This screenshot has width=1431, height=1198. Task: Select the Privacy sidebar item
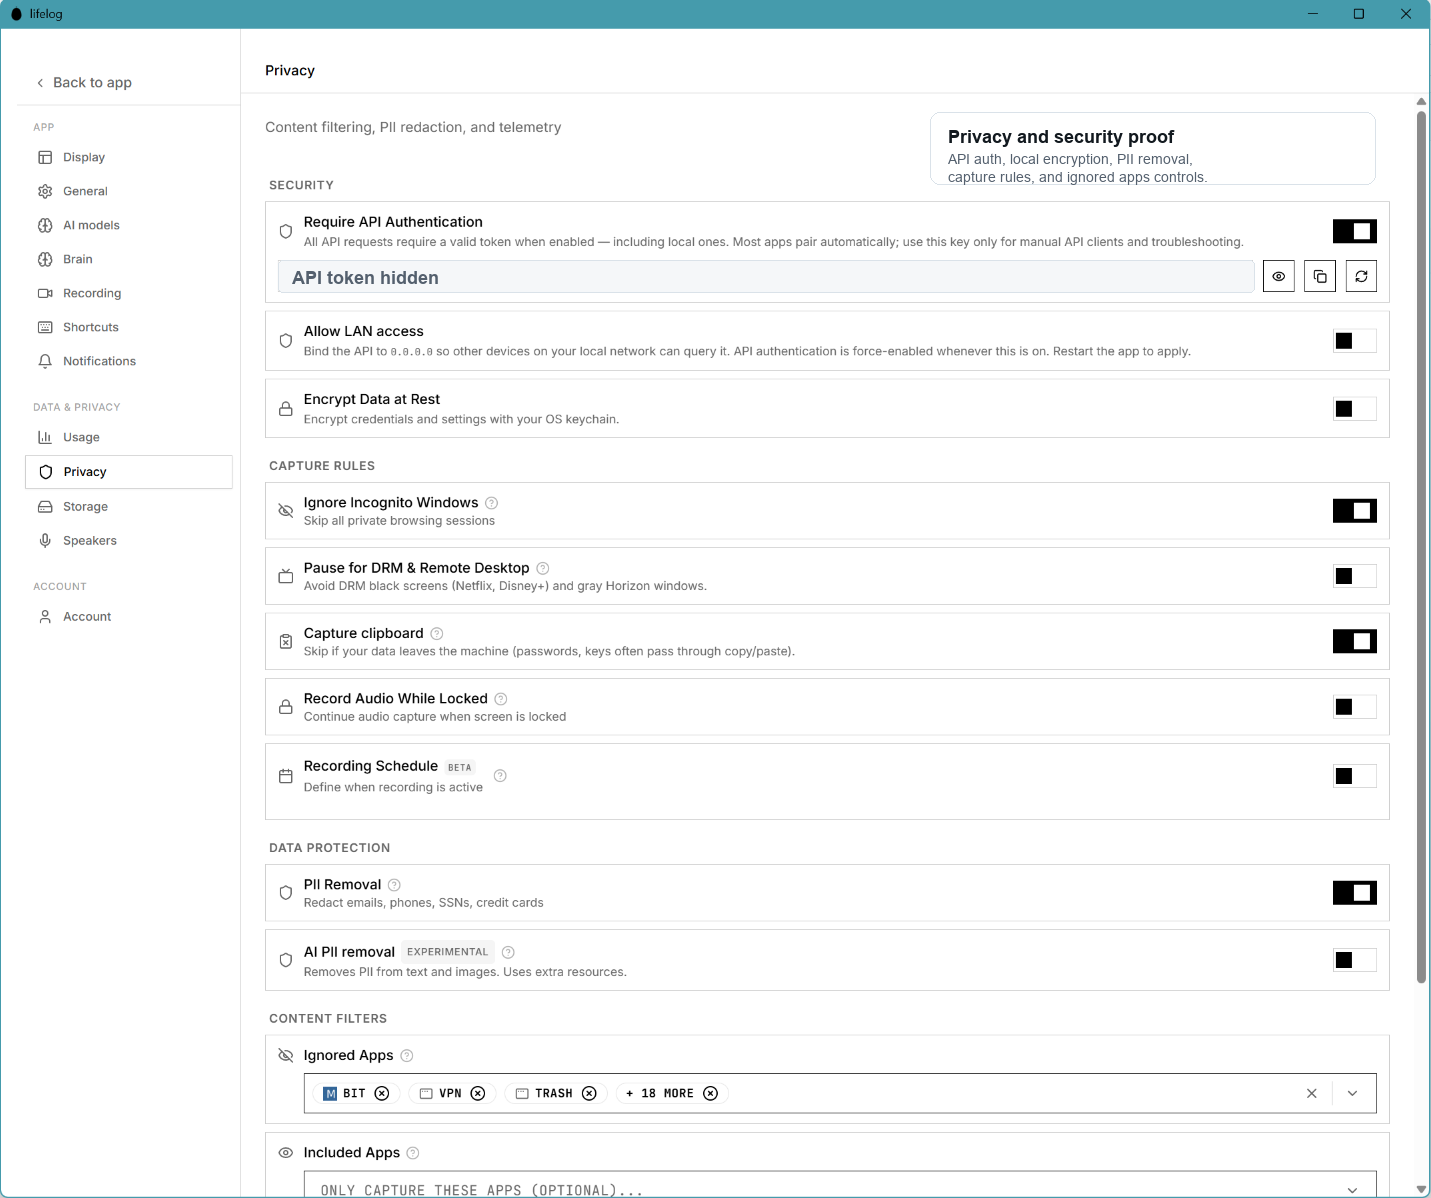pyautogui.click(x=129, y=472)
